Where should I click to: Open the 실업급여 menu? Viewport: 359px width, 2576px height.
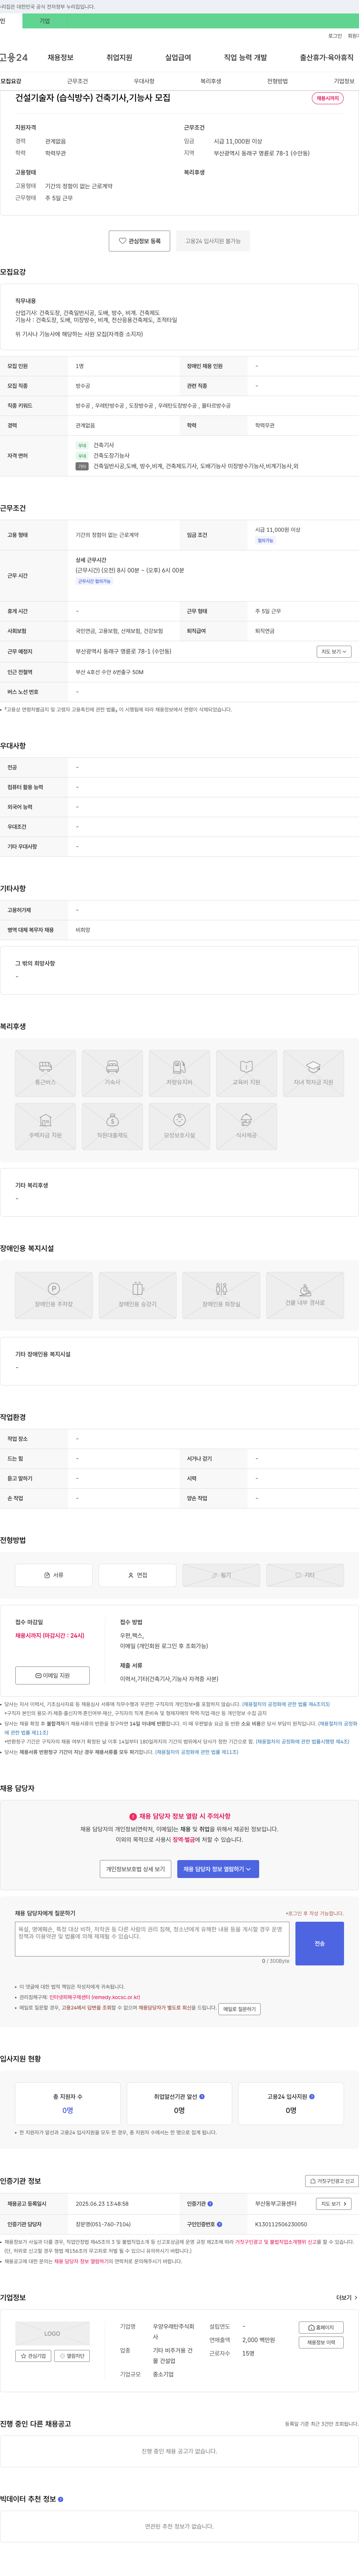point(178,58)
